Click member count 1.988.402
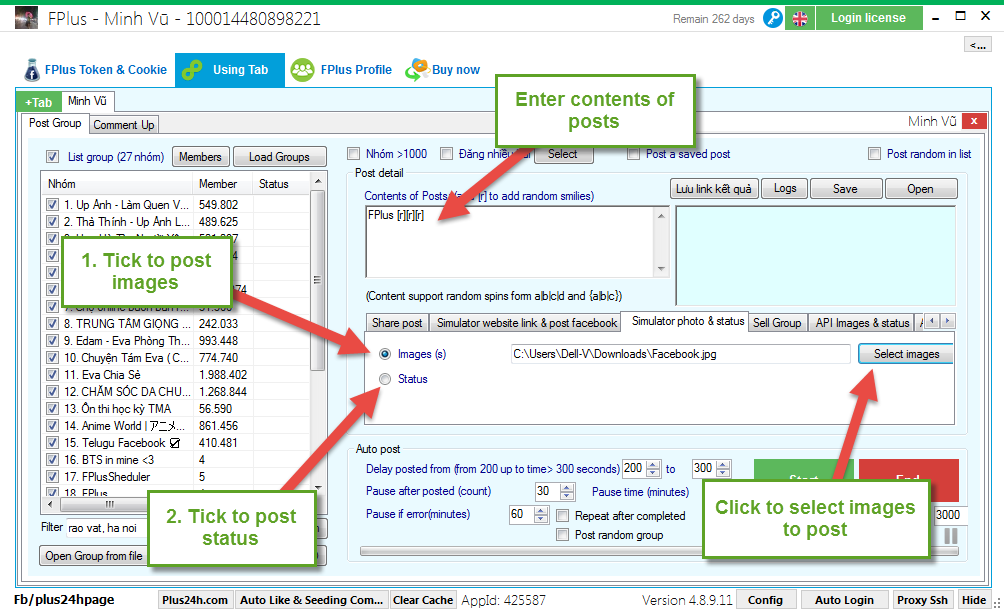This screenshot has width=1004, height=612. (x=223, y=374)
